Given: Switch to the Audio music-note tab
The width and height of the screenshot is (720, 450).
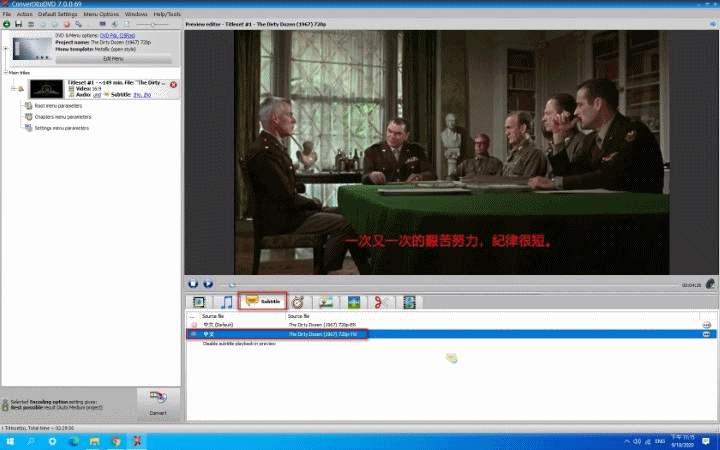Looking at the screenshot, I should click(x=226, y=302).
